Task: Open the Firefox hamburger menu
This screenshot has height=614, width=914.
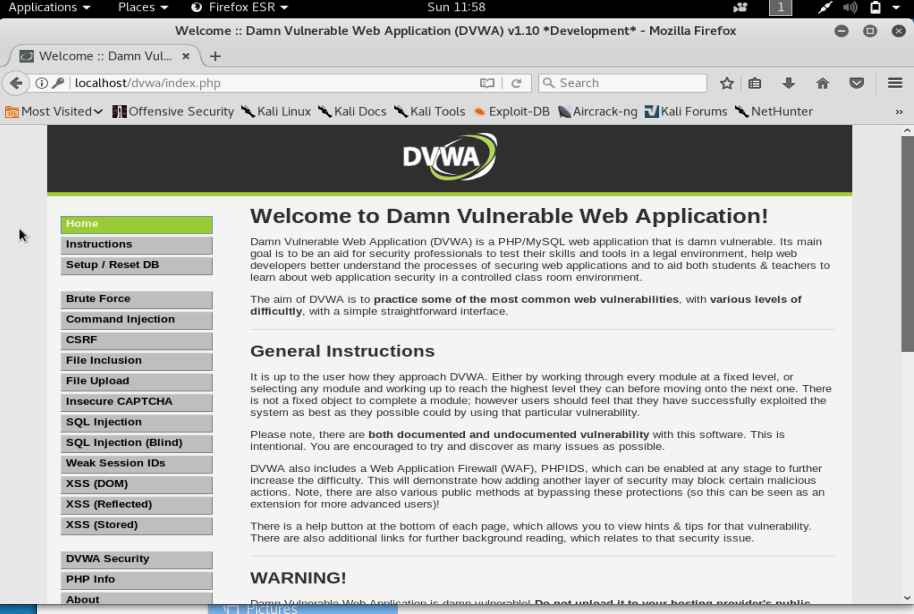Action: pos(895,83)
